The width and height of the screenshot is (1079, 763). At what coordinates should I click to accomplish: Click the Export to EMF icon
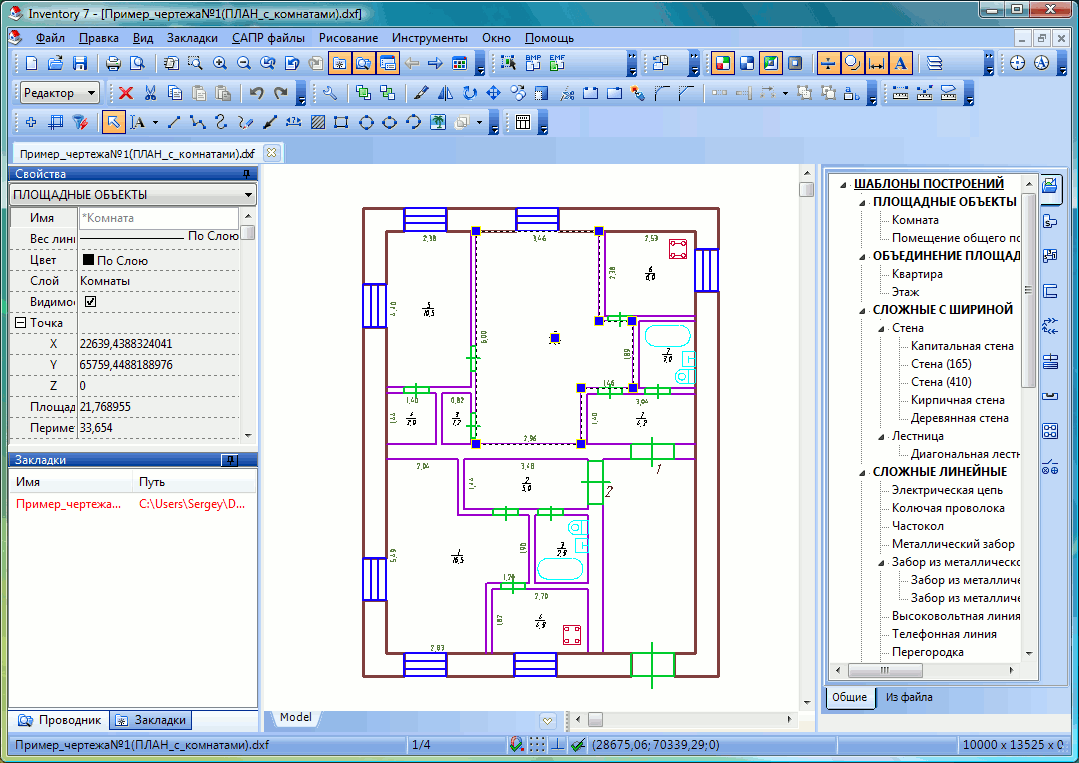(557, 63)
